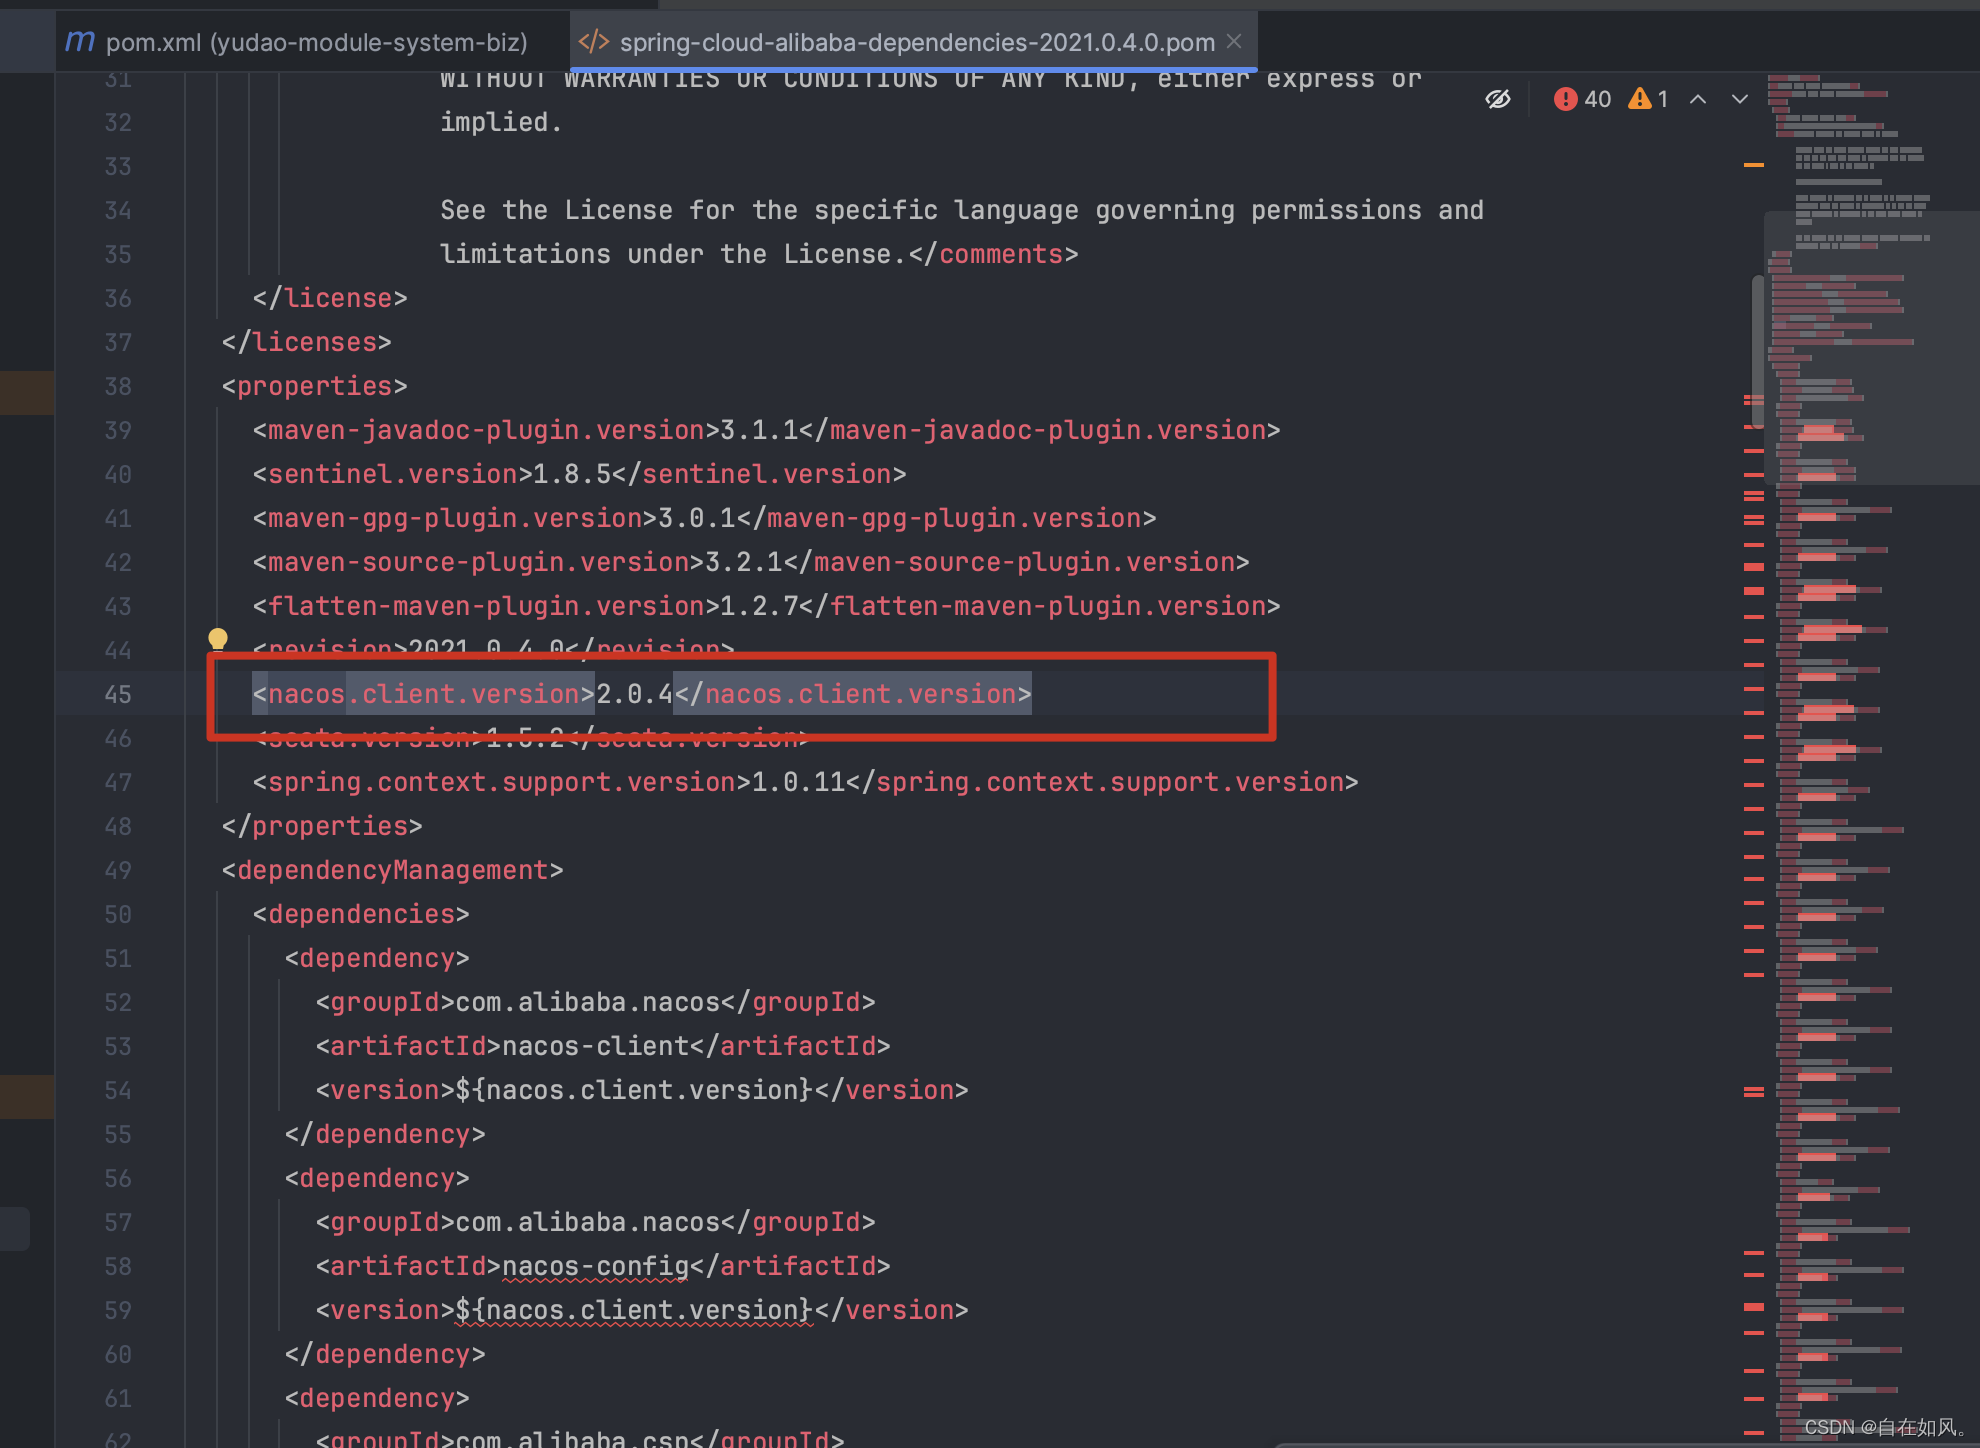Image resolution: width=1980 pixels, height=1448 pixels.
Task: Click the yellow lightbulb quick-fix icon
Action: [217, 639]
